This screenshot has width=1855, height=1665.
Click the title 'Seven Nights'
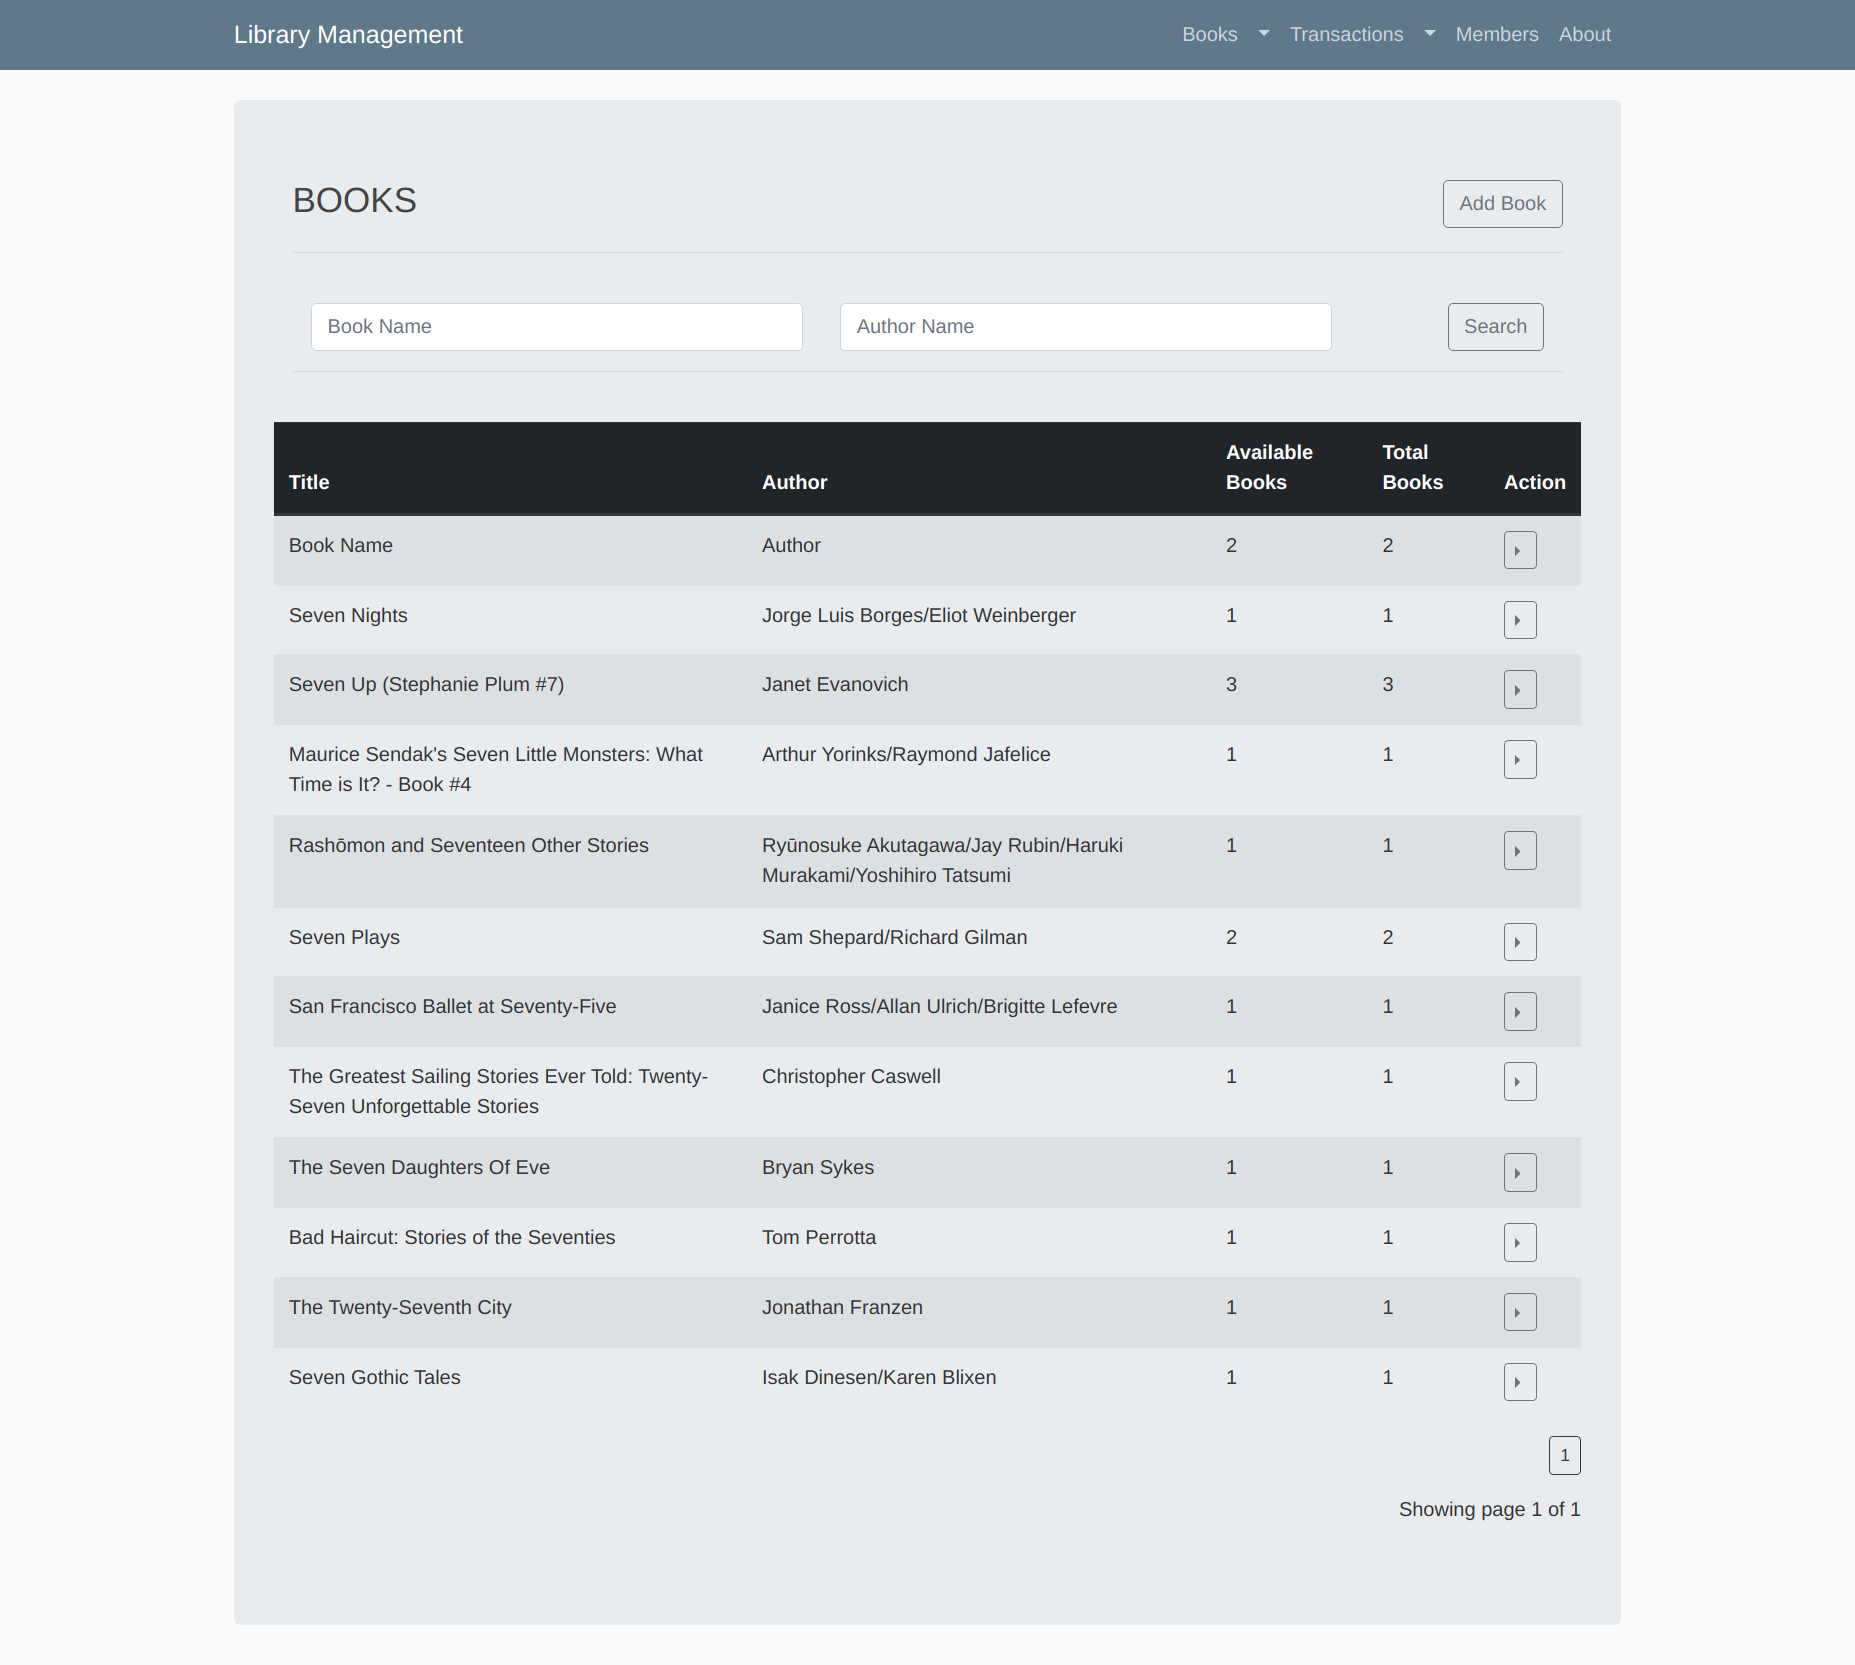tap(348, 615)
